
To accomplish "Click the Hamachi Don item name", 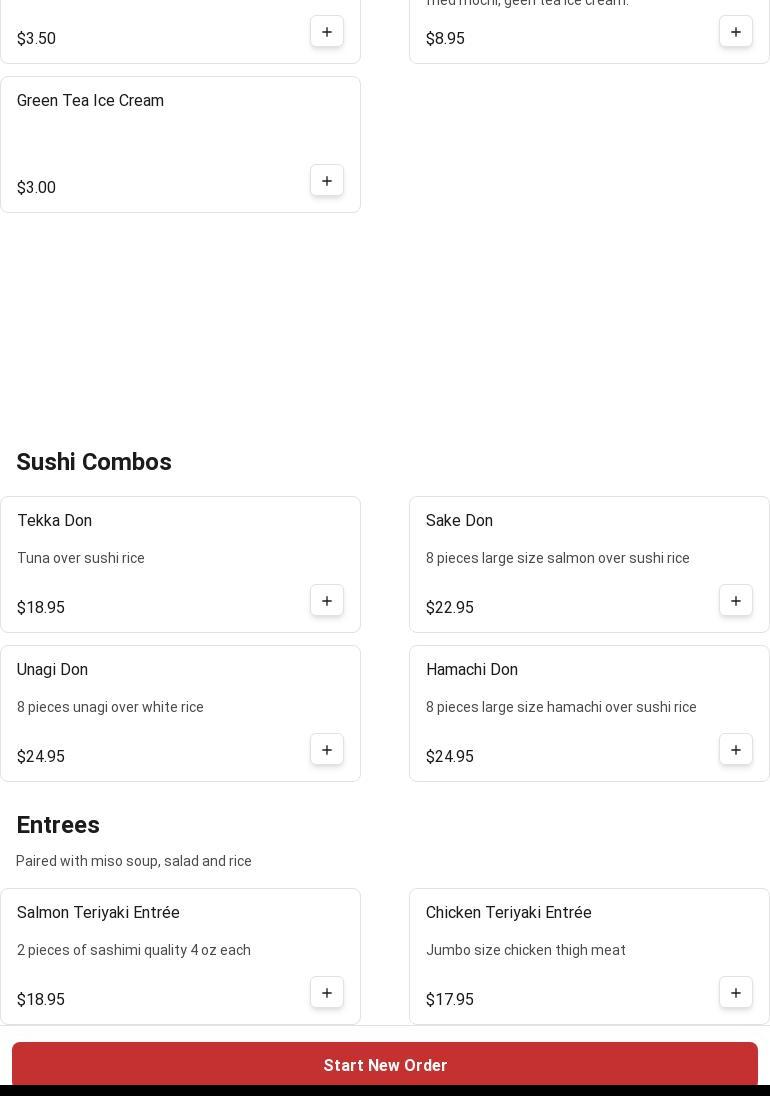I will (472, 670).
